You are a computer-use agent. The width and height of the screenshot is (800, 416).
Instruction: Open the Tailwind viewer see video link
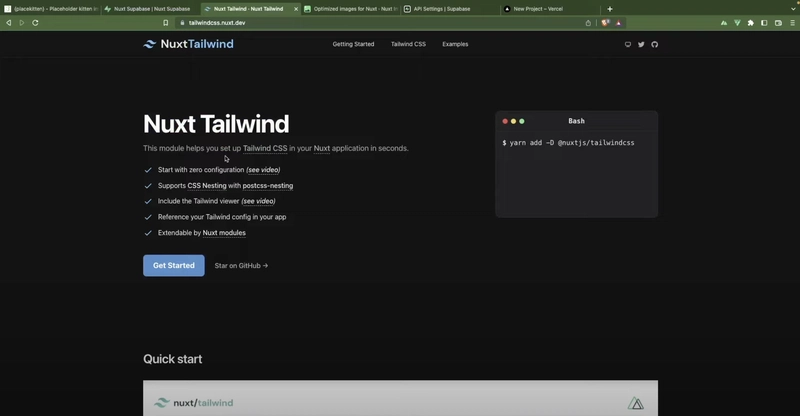pyautogui.click(x=258, y=201)
